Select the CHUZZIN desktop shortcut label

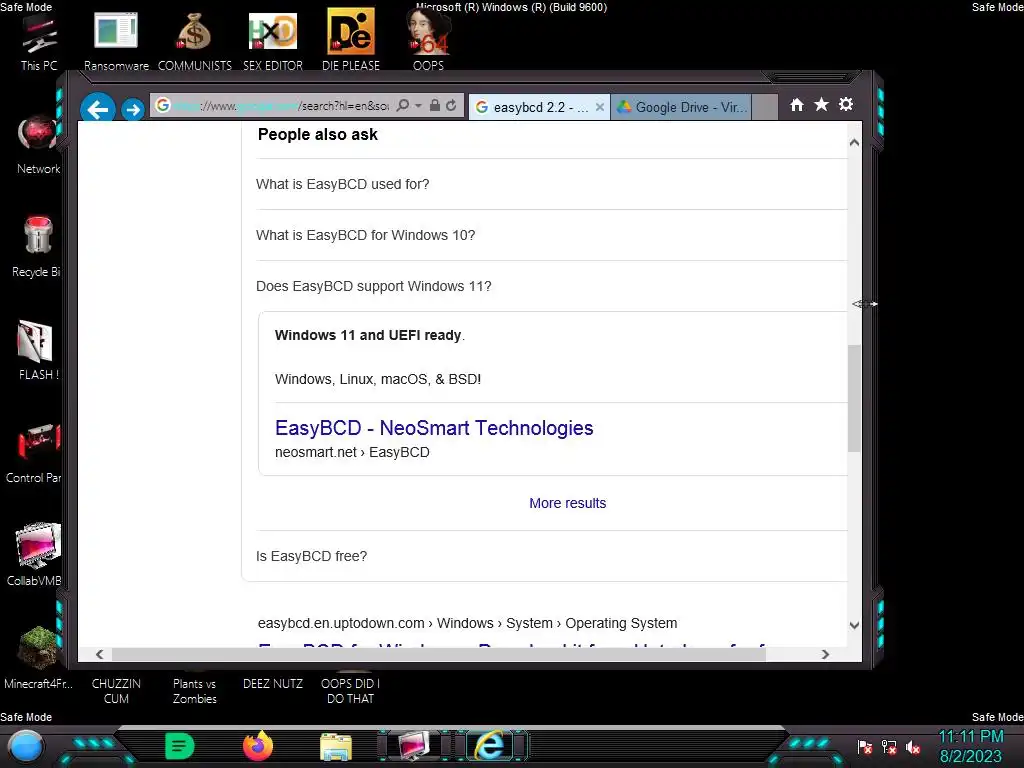coord(116,691)
